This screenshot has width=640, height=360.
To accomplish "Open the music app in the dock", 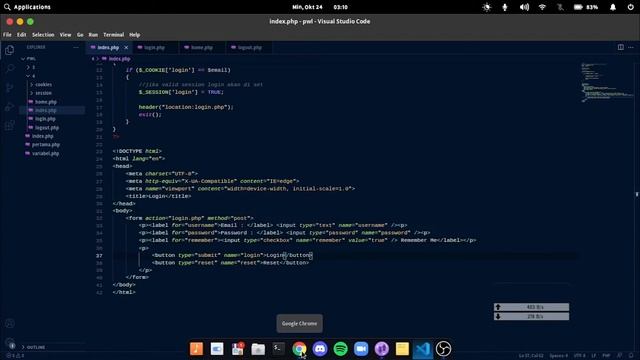I will 196,349.
